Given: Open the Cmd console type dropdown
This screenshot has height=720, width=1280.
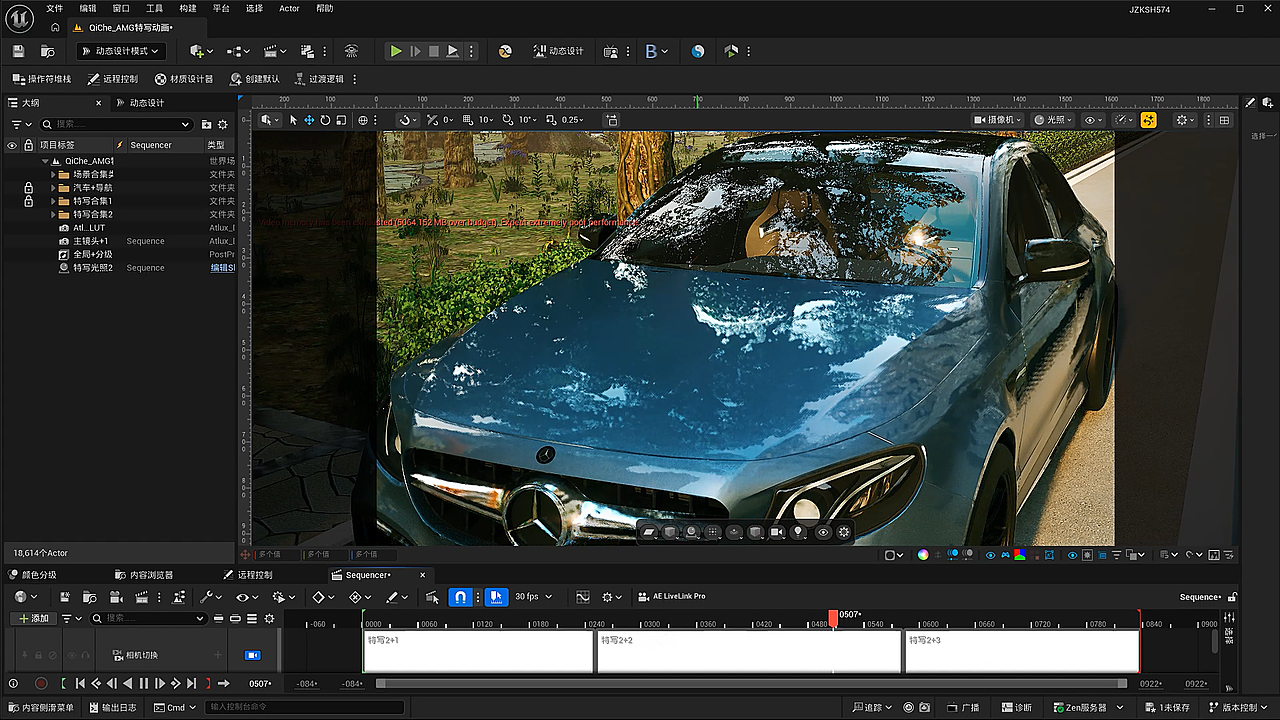Looking at the screenshot, I should (x=176, y=708).
